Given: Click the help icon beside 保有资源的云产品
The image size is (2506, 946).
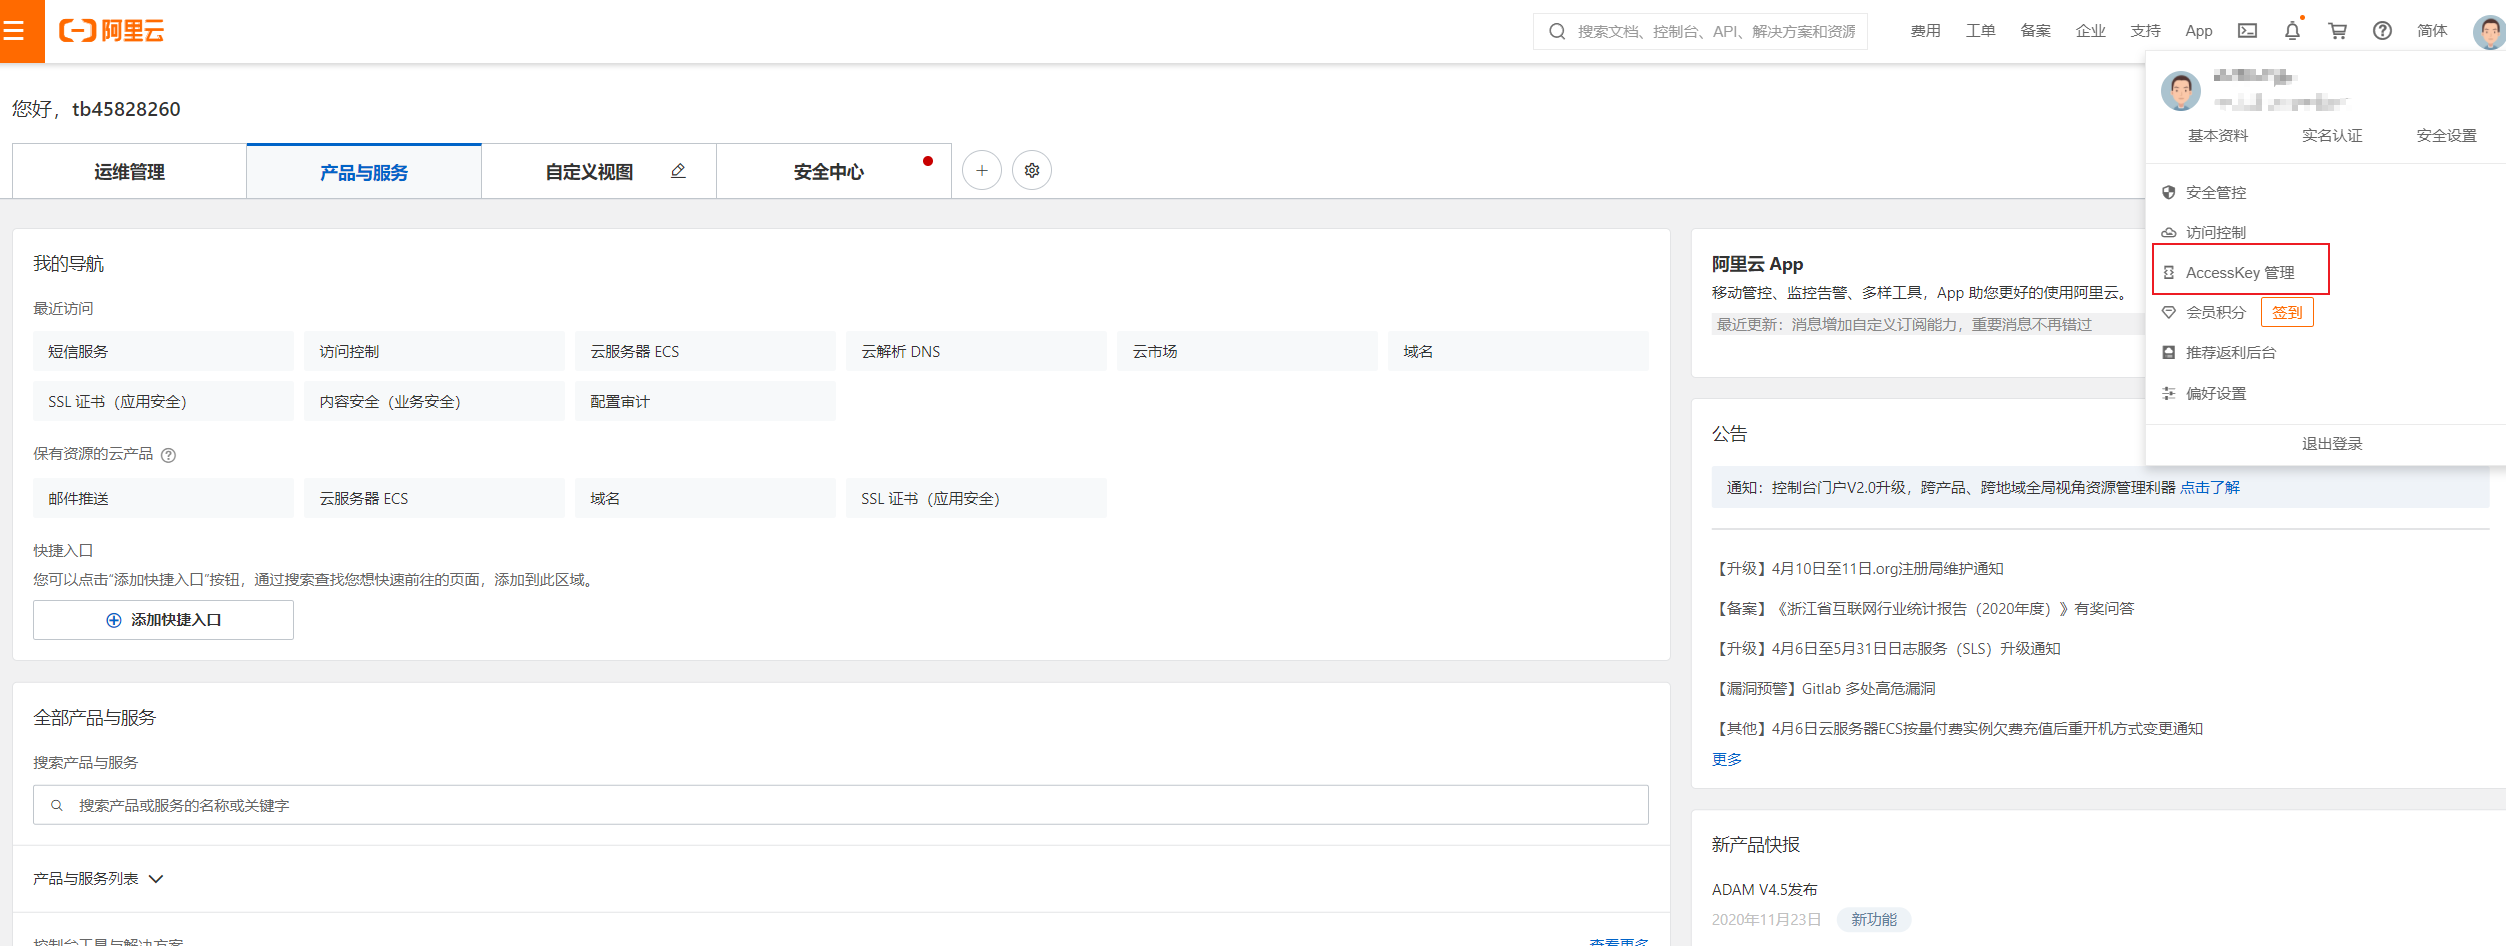Looking at the screenshot, I should tap(169, 455).
